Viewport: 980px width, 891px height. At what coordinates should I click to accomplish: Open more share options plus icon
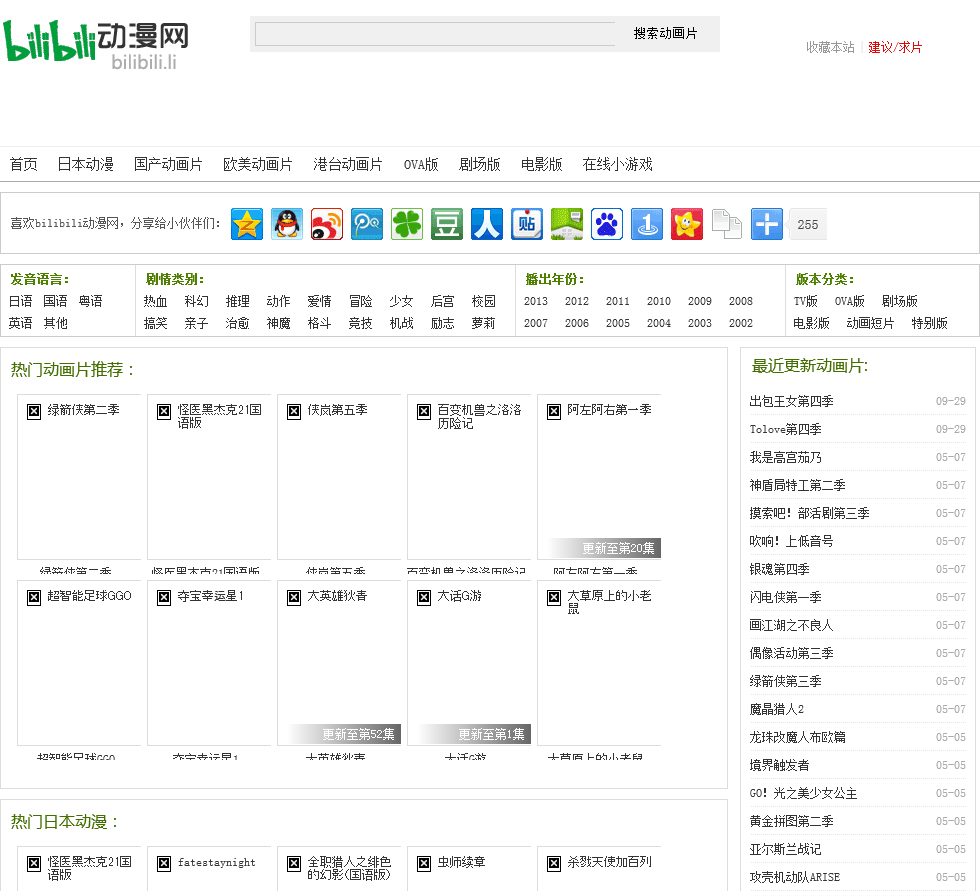(767, 224)
